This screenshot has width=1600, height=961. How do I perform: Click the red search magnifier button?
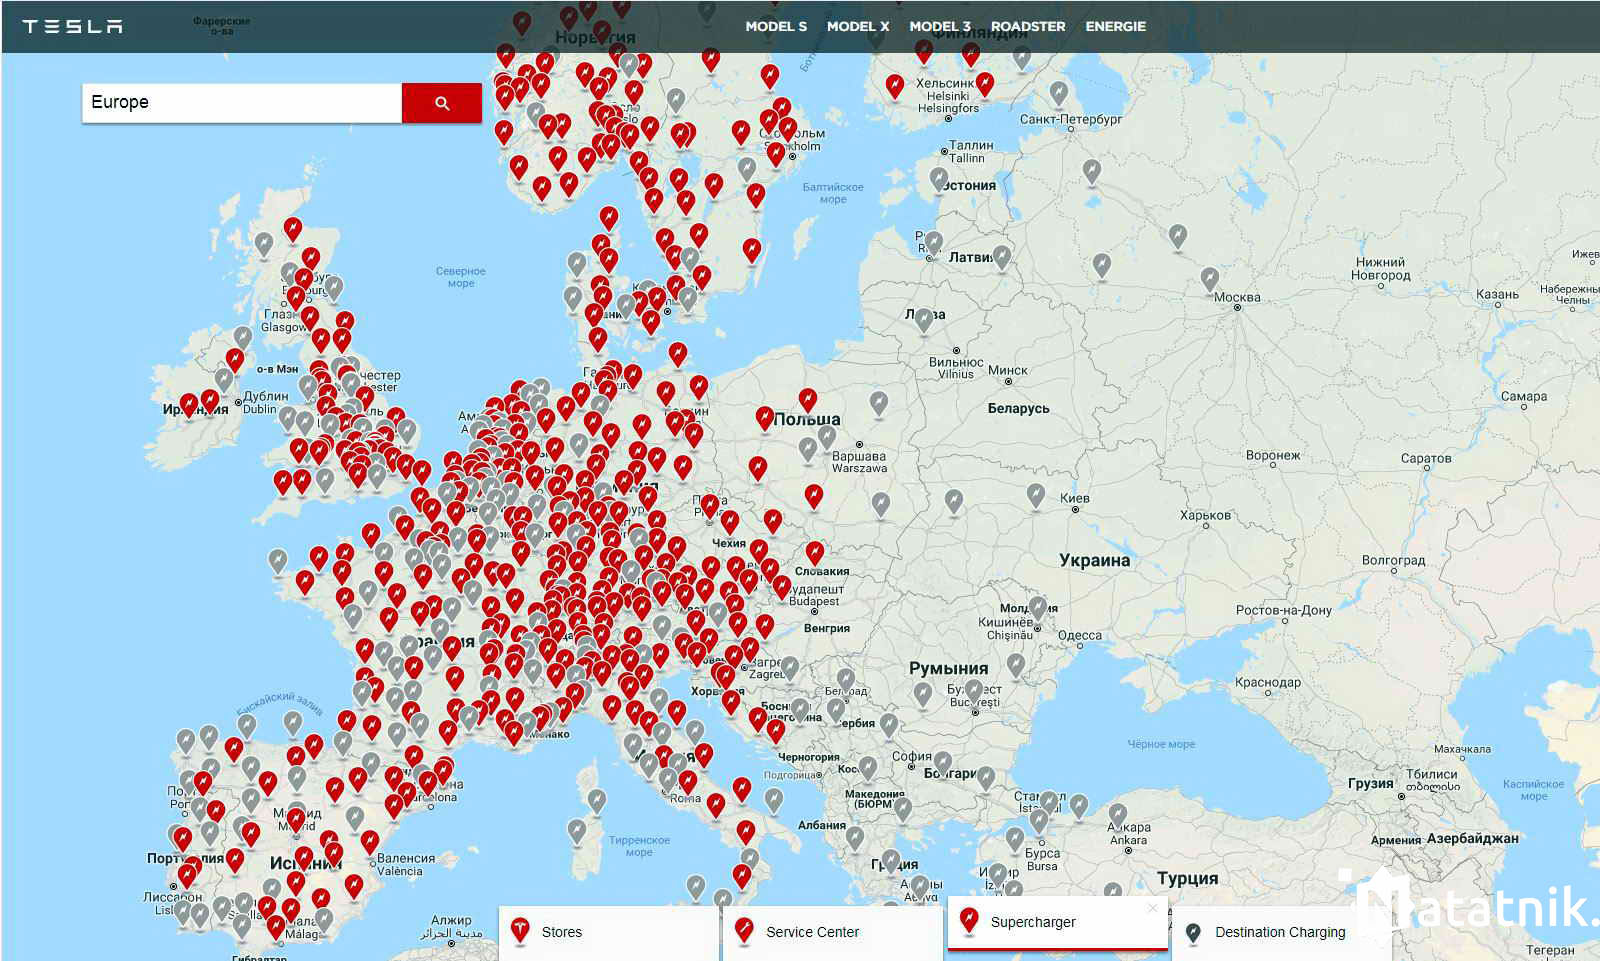point(441,103)
